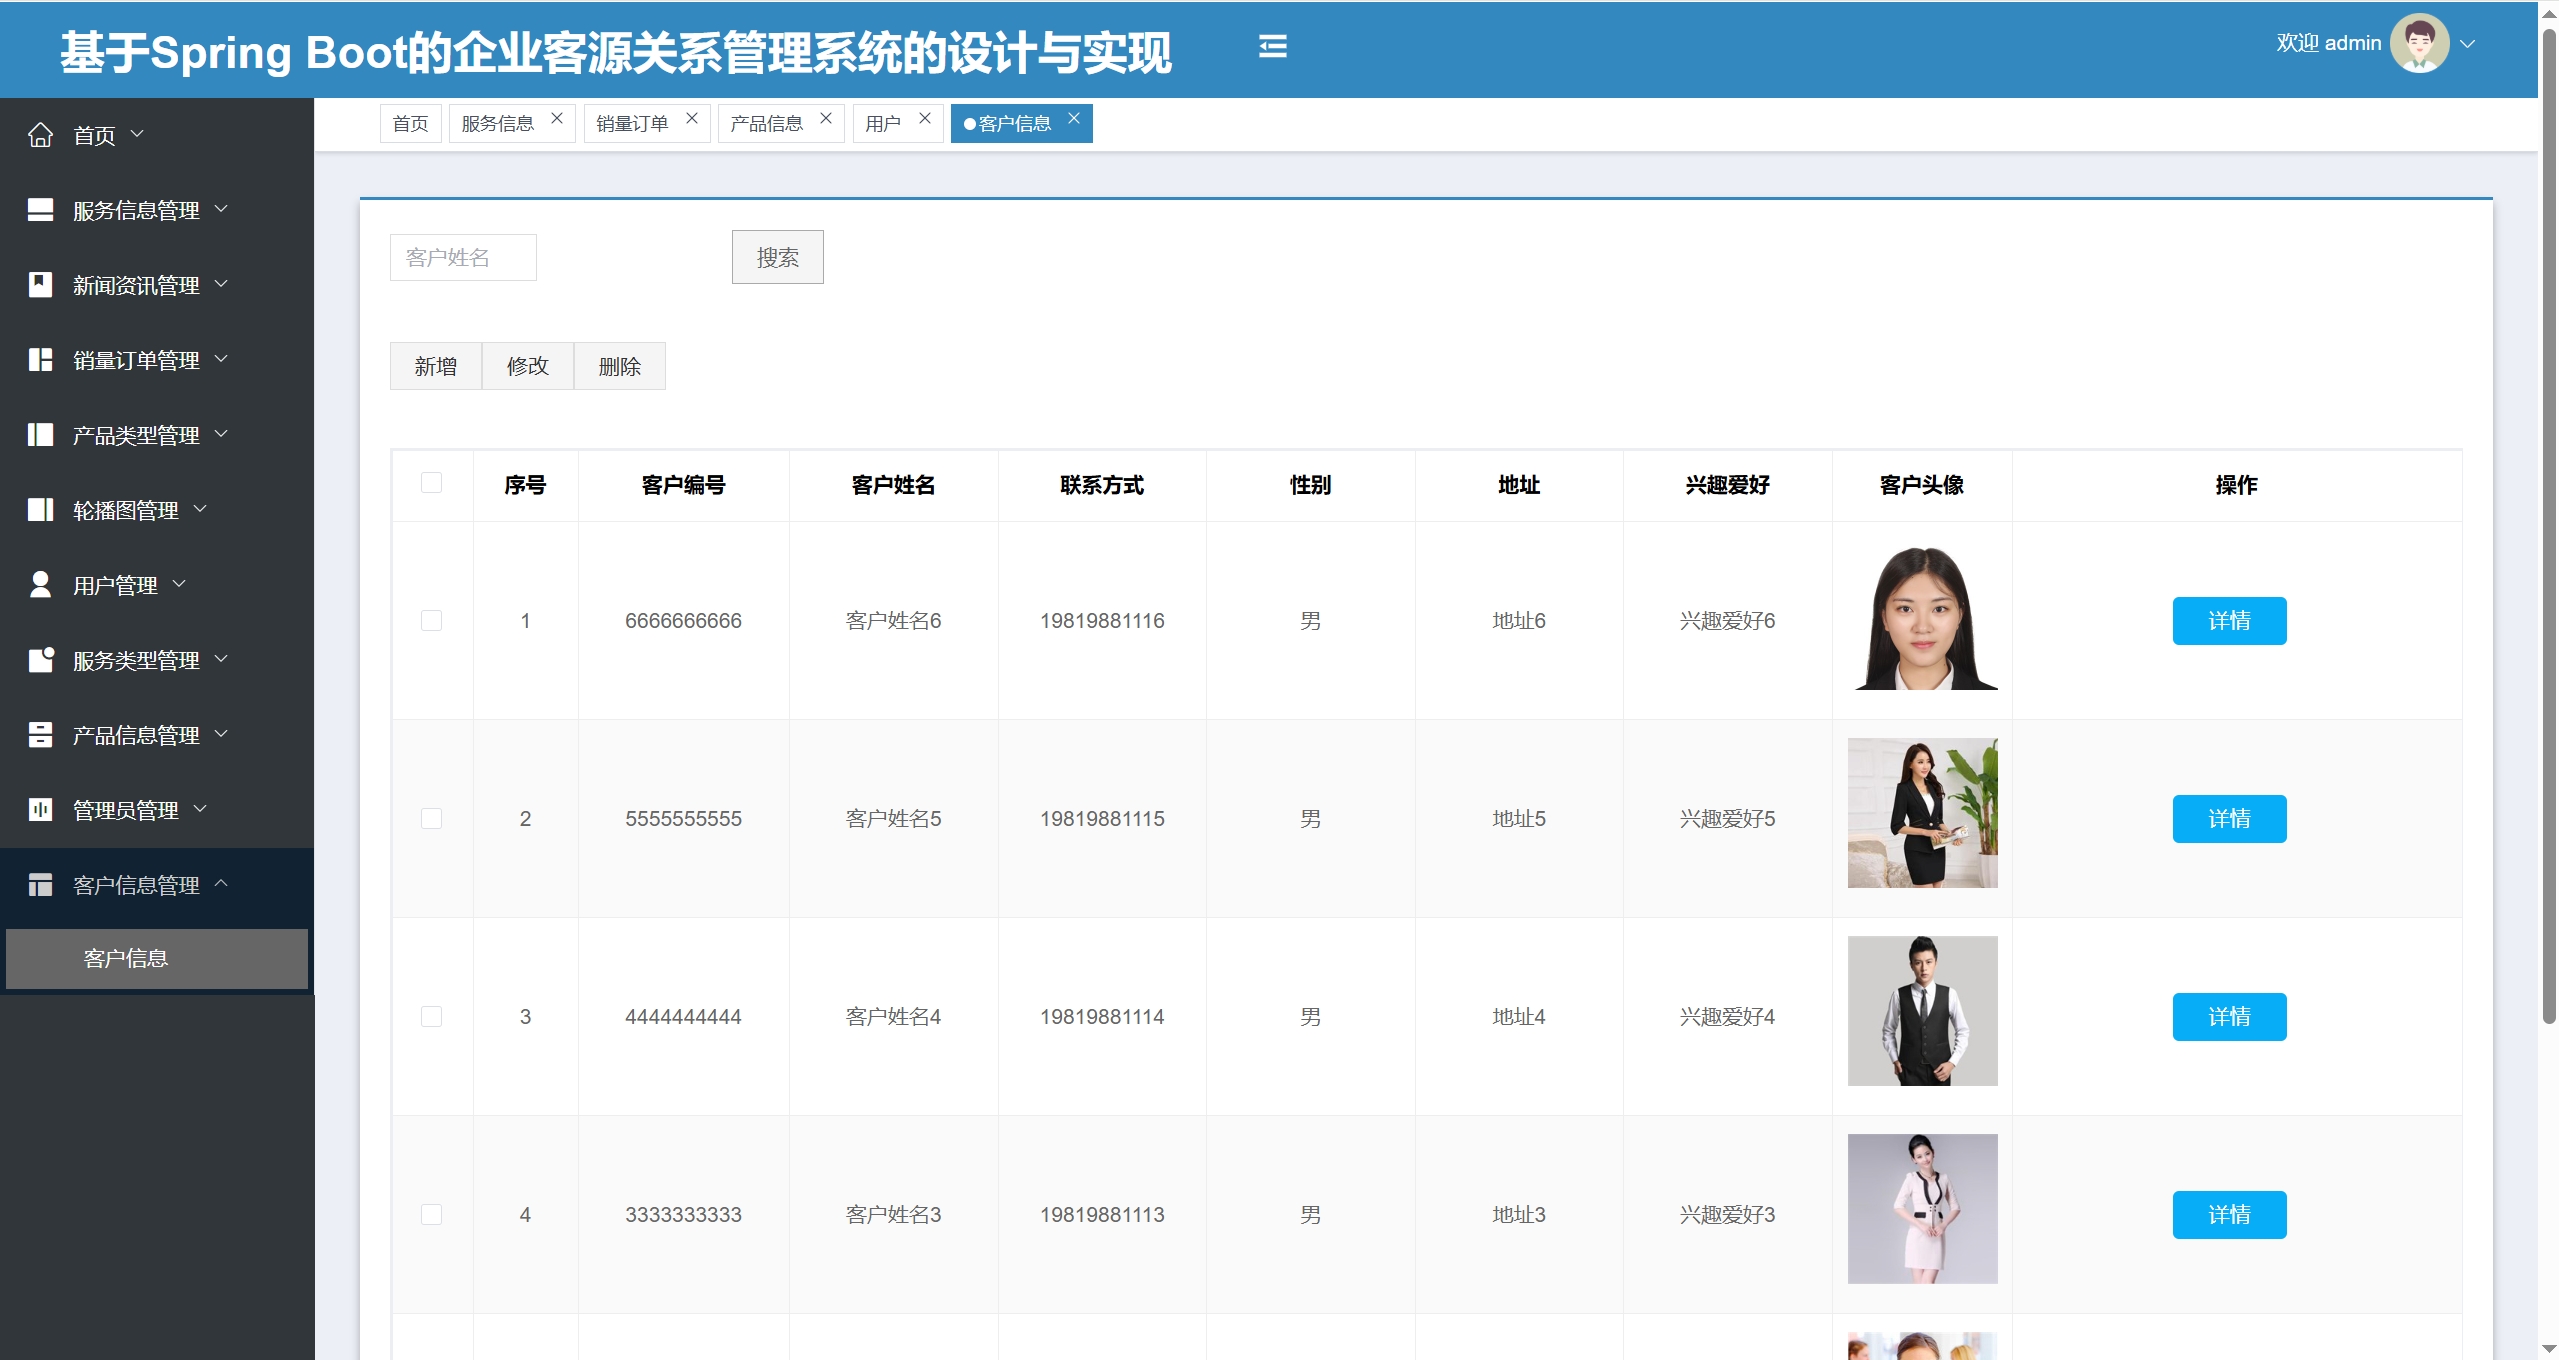Tick the select-all checkbox in the table header

(x=431, y=483)
